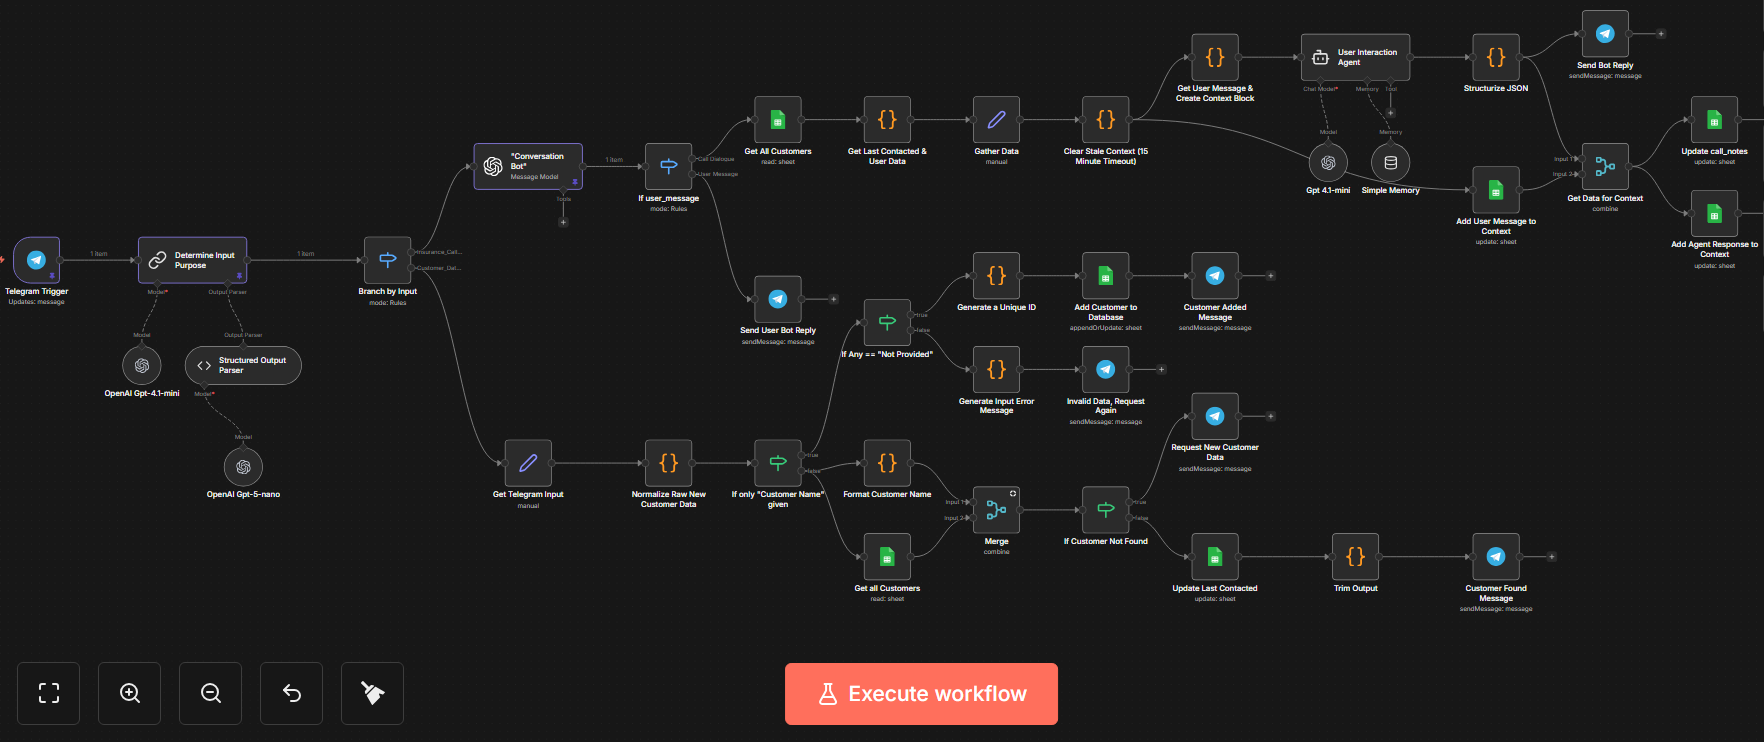Tidy up the workflow with broom icon
The image size is (1764, 742).
[372, 693]
